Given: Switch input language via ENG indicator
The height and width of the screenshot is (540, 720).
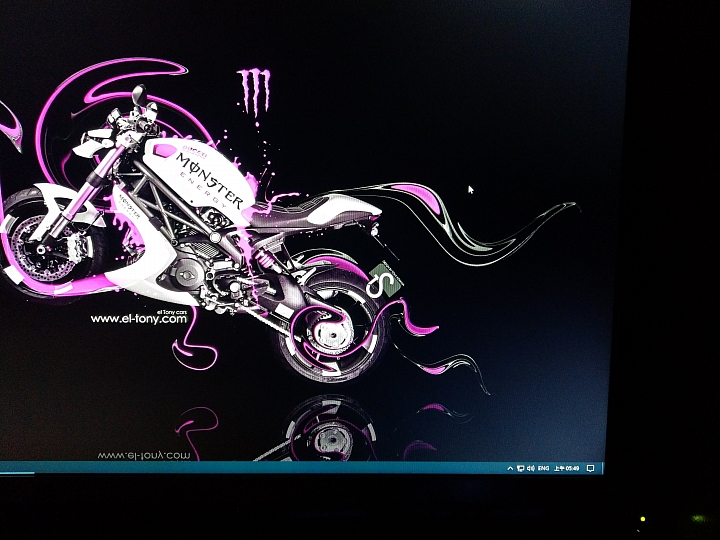Looking at the screenshot, I should point(544,468).
